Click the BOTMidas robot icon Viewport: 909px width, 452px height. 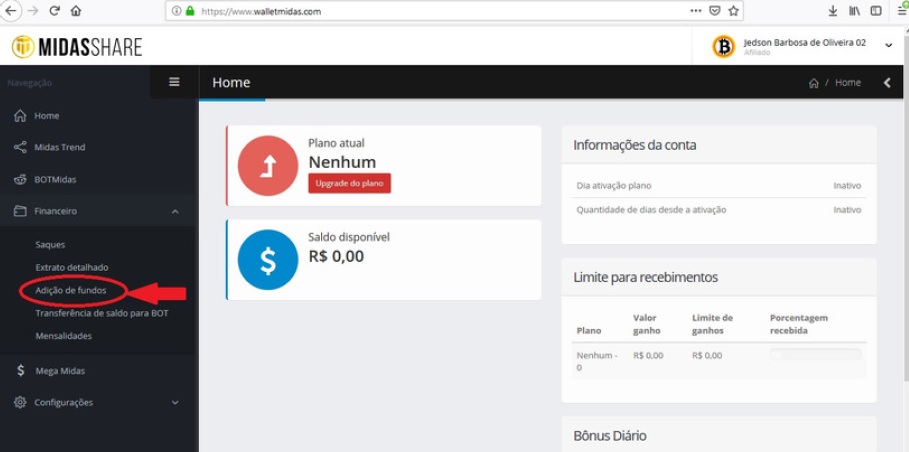(x=20, y=180)
